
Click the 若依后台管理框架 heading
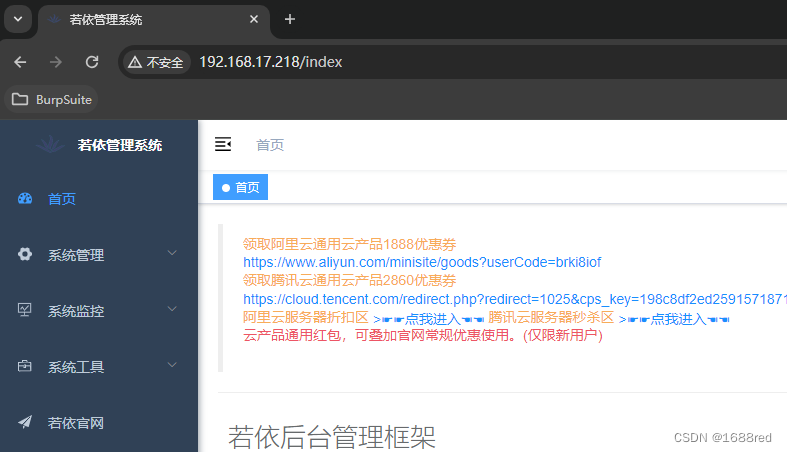tap(332, 437)
